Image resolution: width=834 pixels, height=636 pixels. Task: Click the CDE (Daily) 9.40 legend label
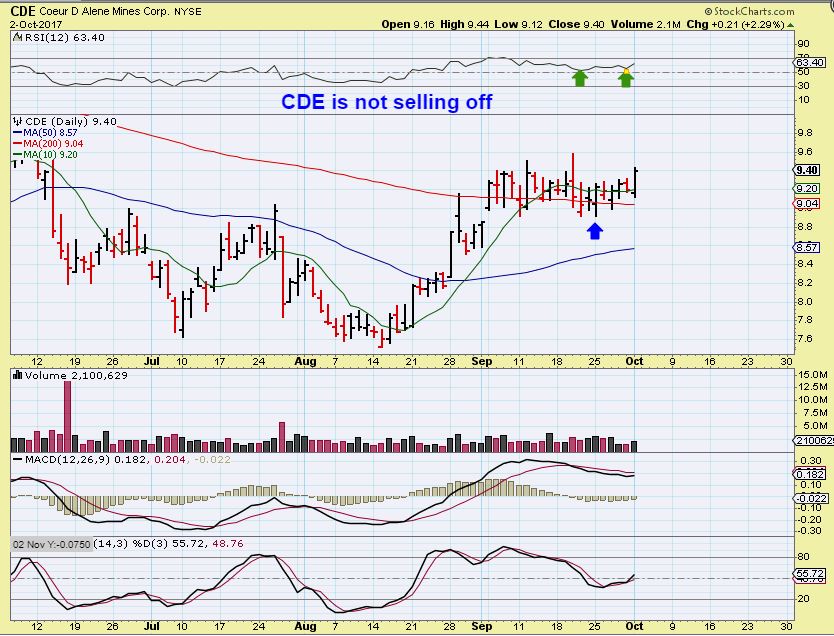71,121
